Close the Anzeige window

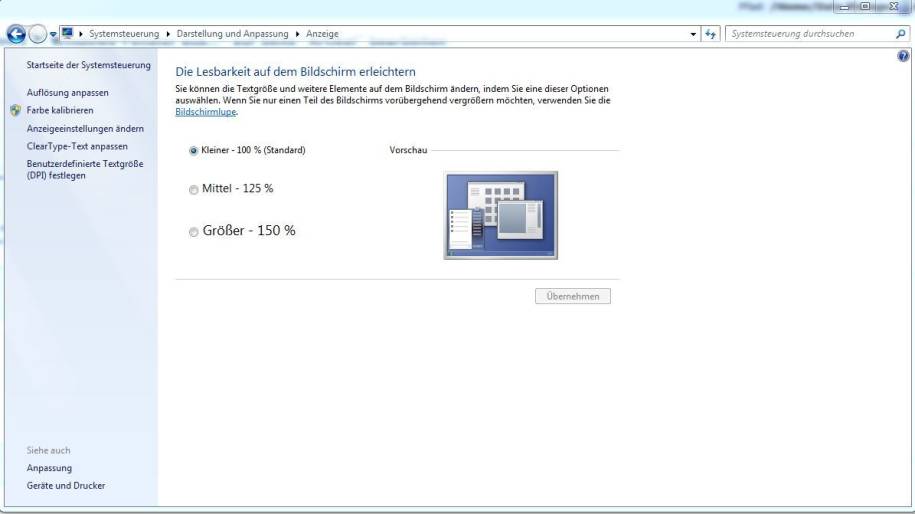[x=894, y=6]
